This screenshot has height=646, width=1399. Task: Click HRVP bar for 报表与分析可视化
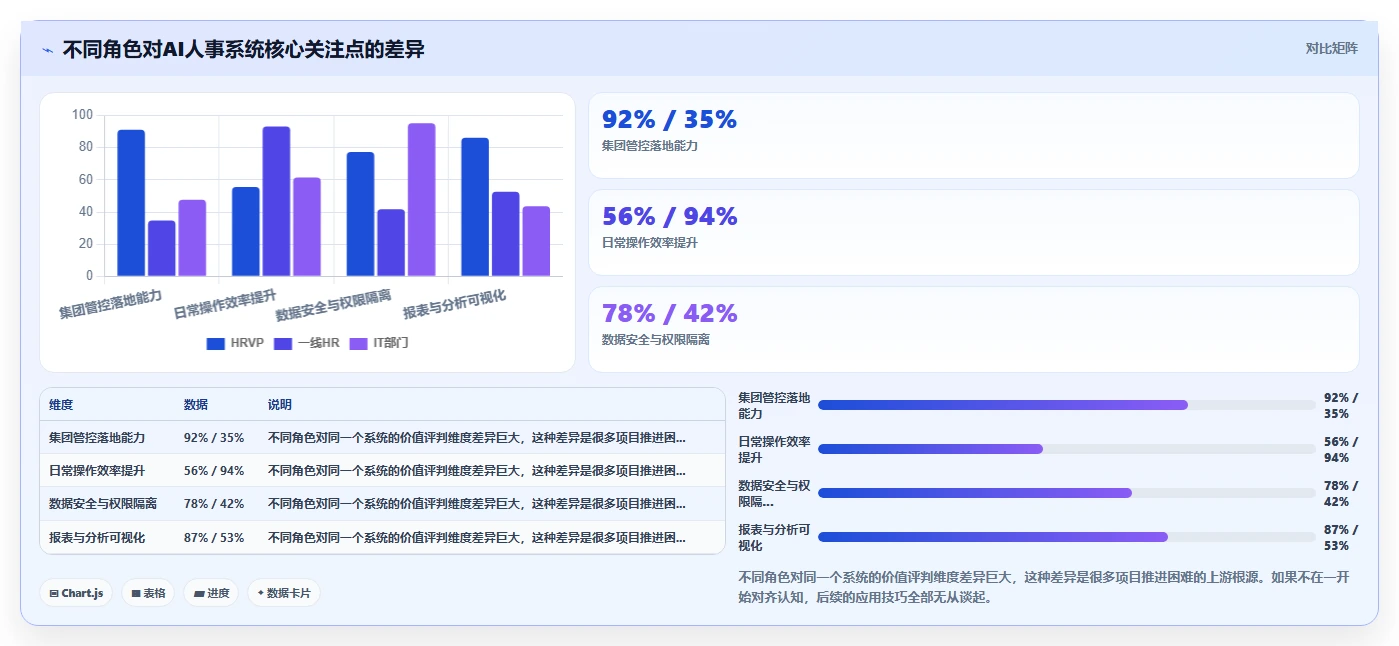pos(475,207)
